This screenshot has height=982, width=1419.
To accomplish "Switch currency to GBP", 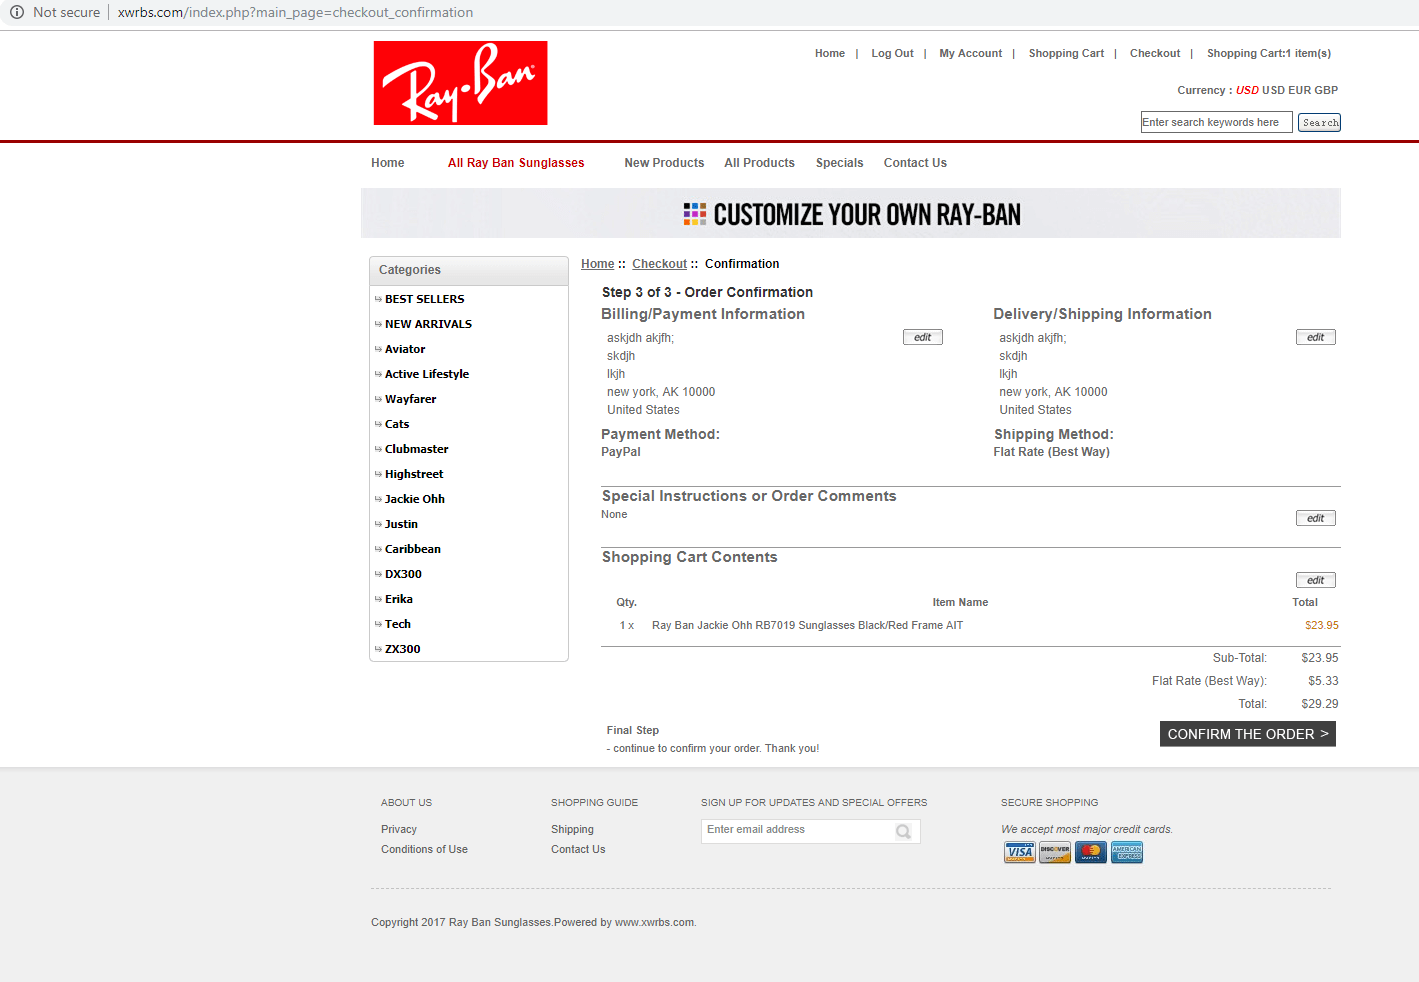I will (x=1326, y=90).
